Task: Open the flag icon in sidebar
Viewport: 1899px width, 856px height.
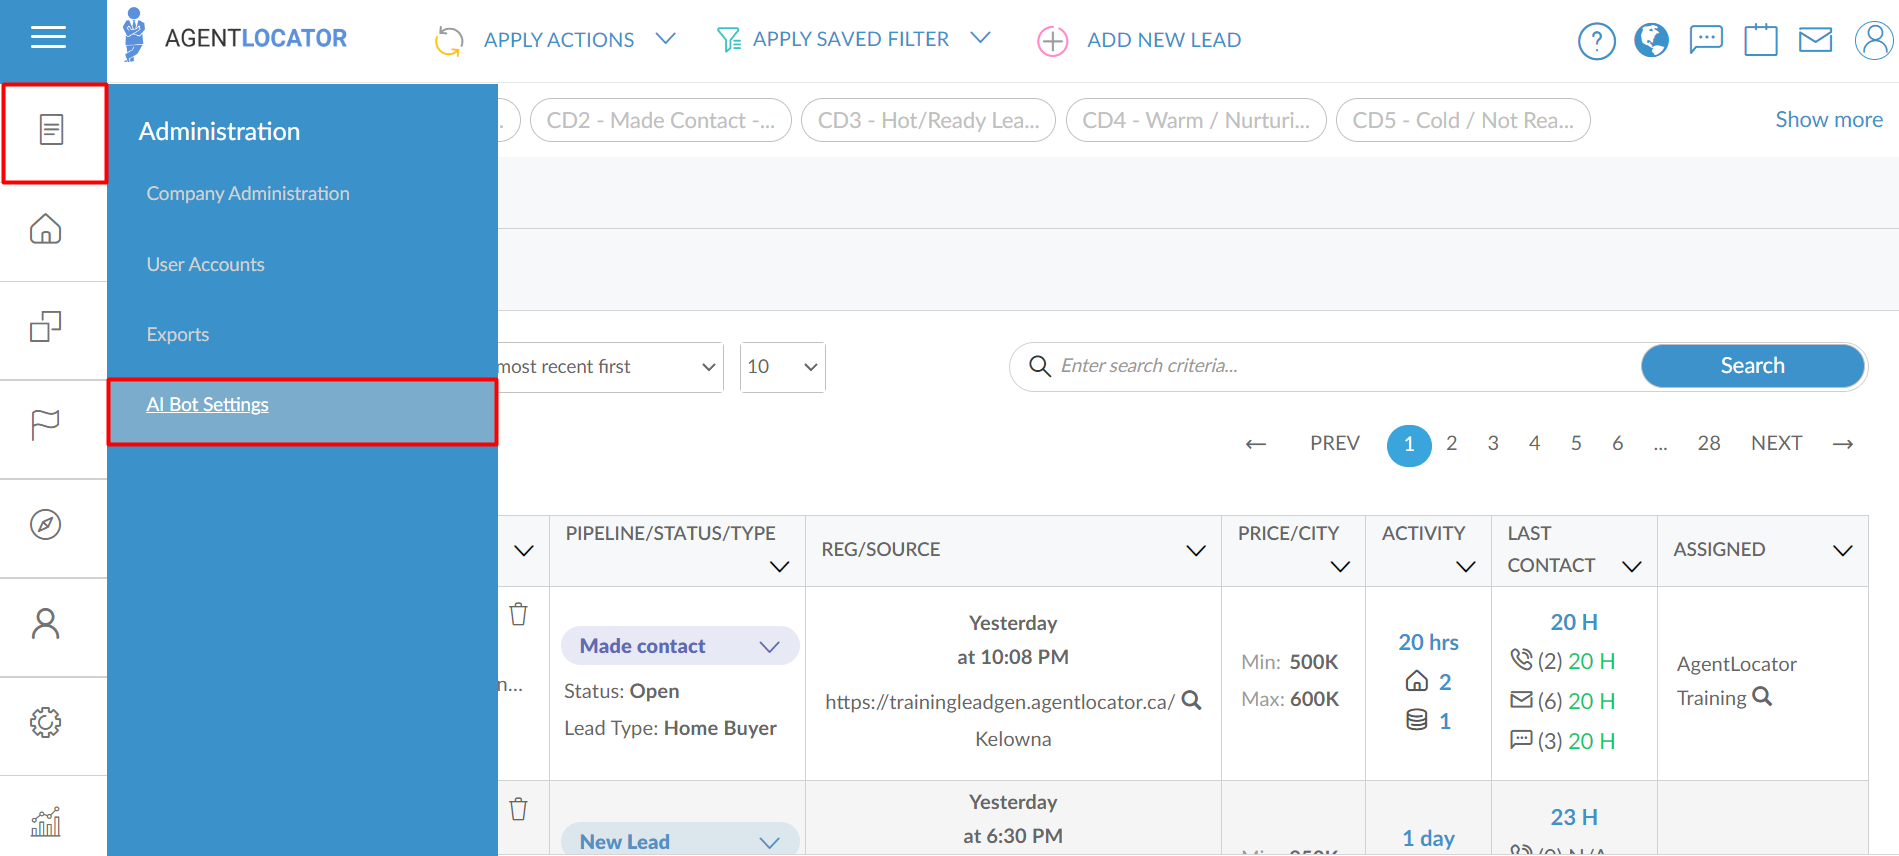Action: click(x=46, y=425)
